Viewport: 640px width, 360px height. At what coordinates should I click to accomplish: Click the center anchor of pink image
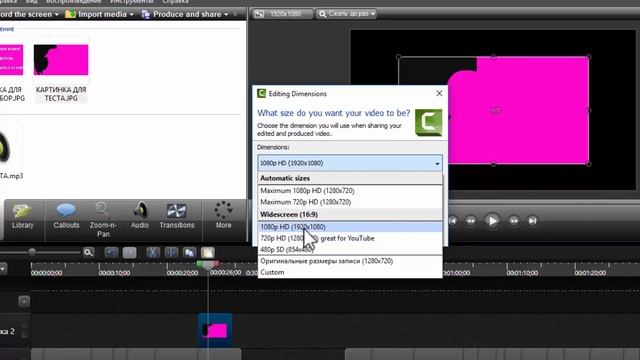(x=496, y=110)
